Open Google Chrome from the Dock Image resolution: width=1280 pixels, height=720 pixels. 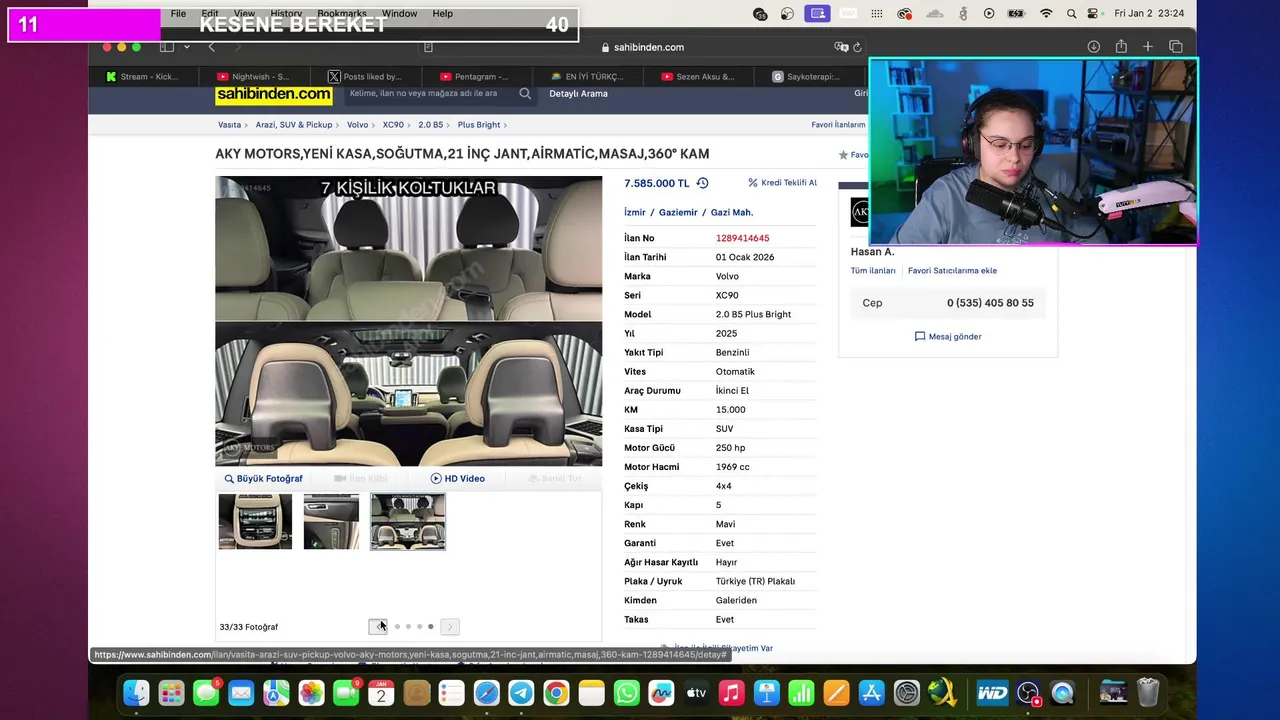[x=556, y=693]
